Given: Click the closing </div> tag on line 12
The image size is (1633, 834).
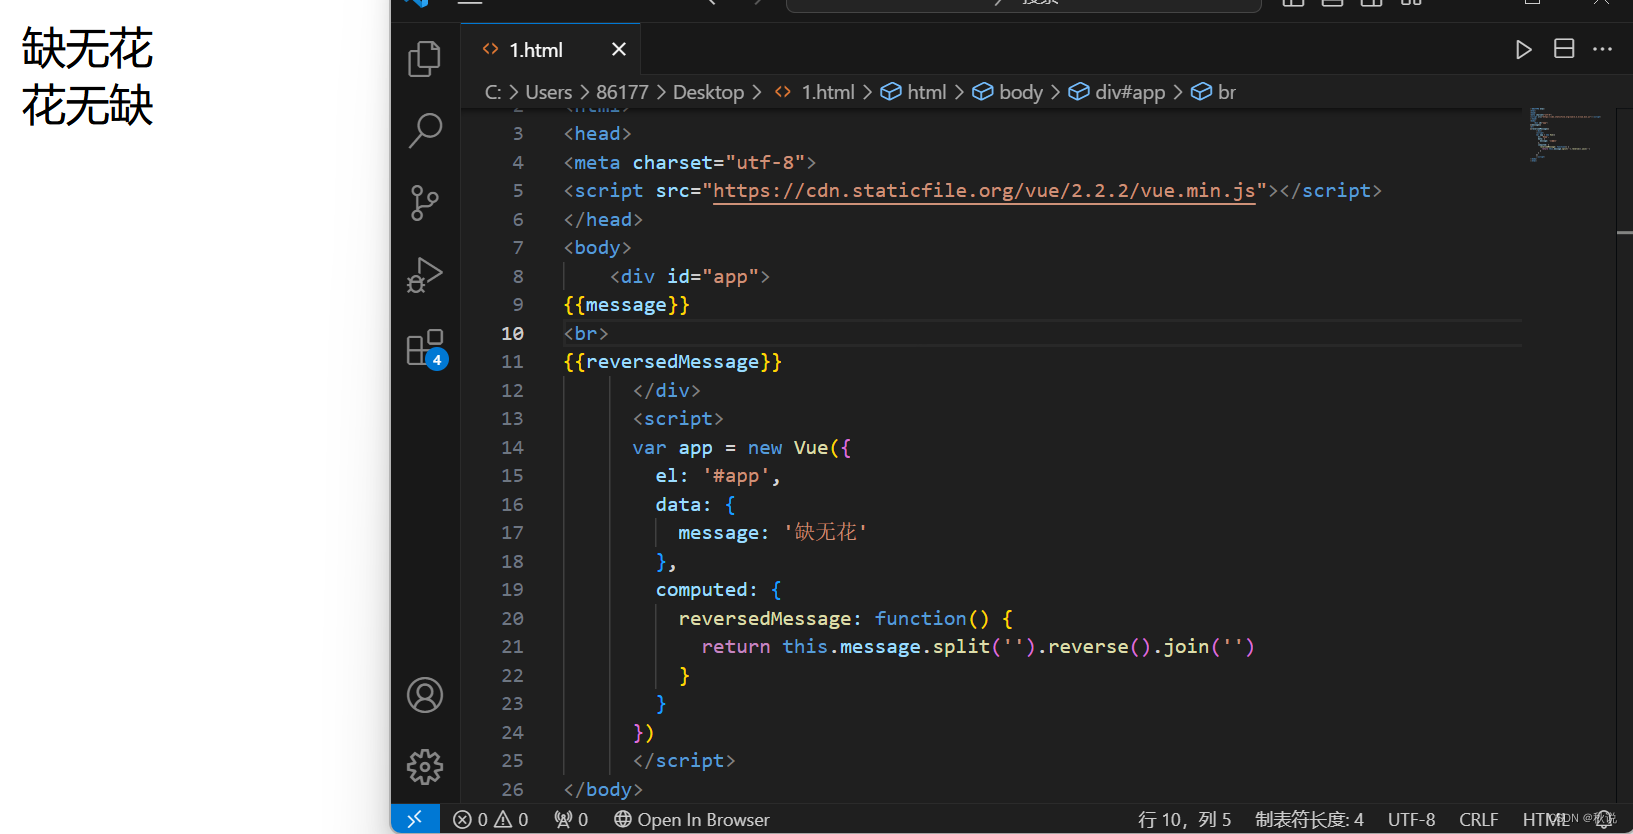Looking at the screenshot, I should (667, 391).
